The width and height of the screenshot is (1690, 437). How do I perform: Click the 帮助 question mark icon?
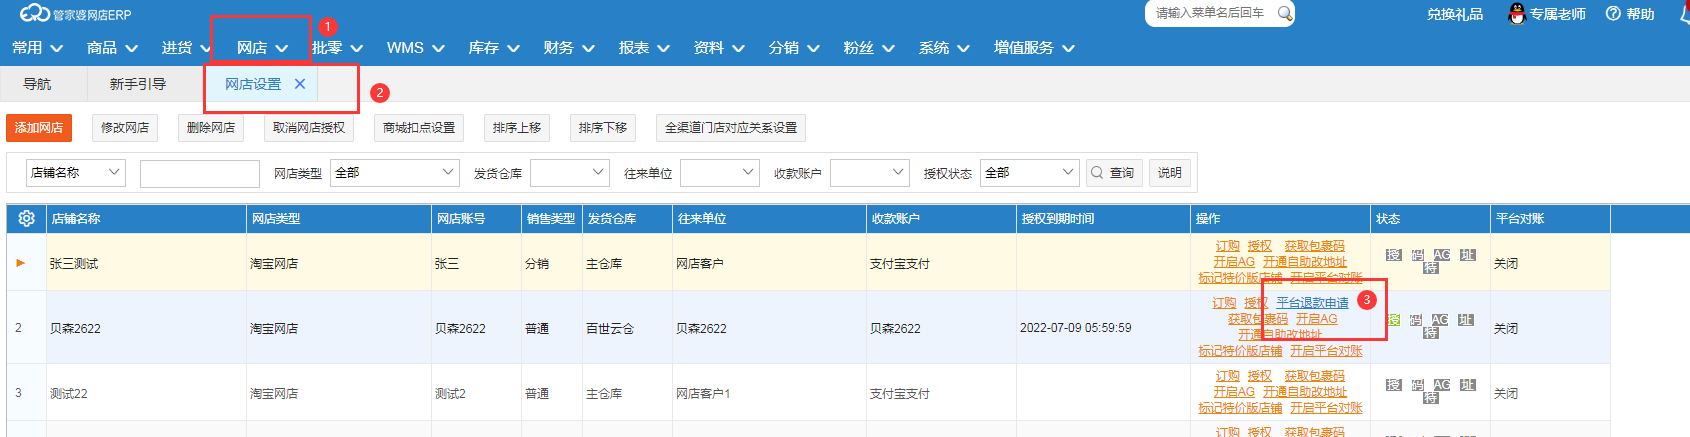point(1613,14)
